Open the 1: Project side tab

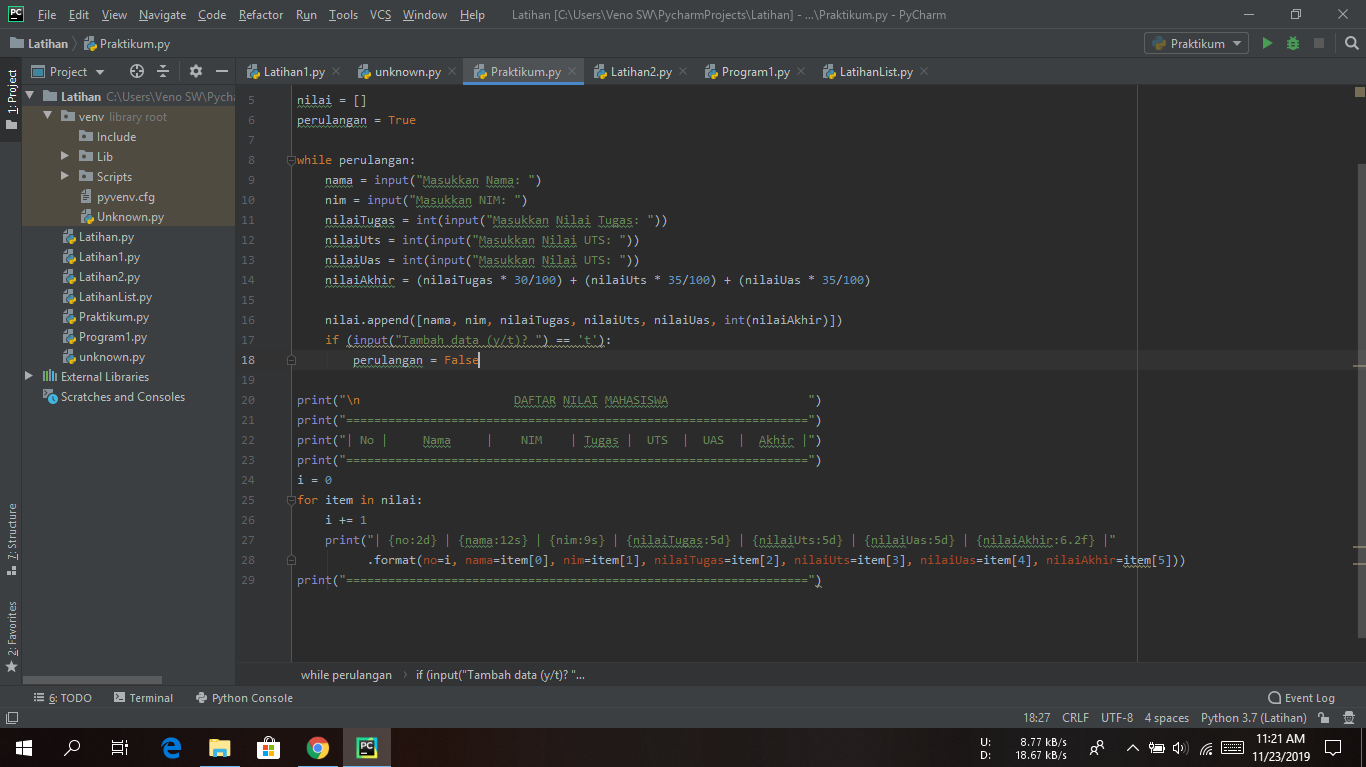(x=11, y=100)
